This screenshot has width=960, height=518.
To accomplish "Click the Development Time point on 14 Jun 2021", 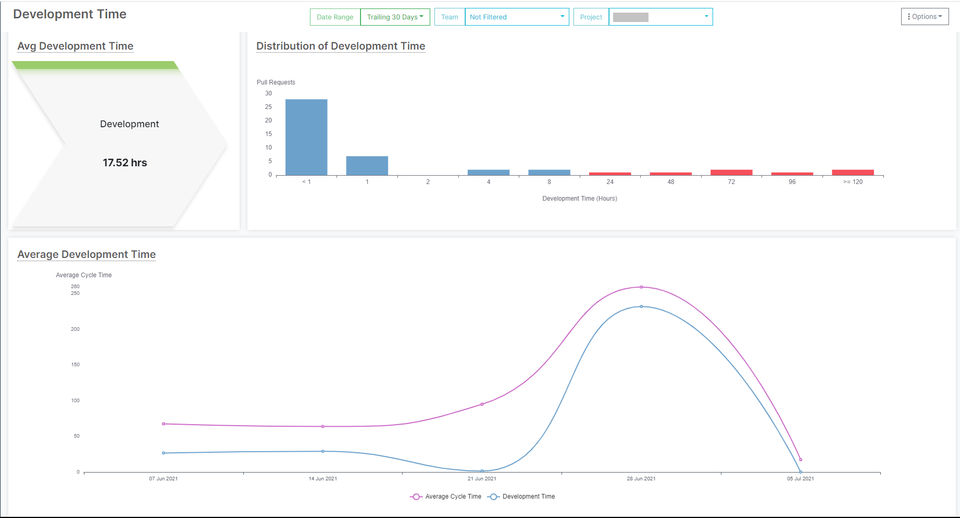I will coord(323,451).
